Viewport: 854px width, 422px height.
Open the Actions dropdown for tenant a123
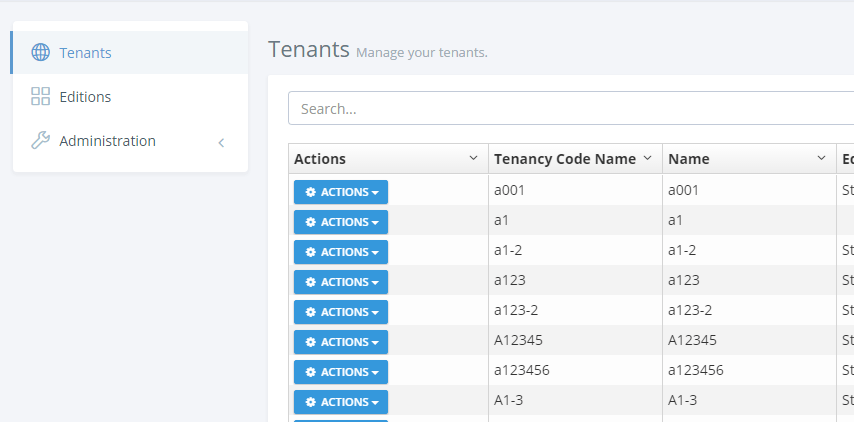(341, 282)
